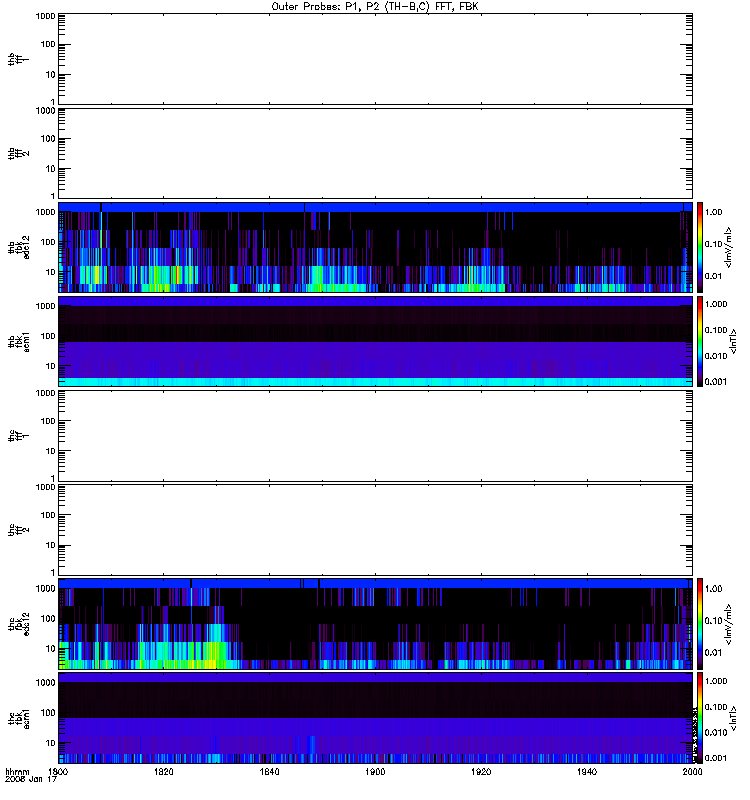Click inside the thc fbk scm1 spectrogram
The image size is (750, 800).
tap(375, 718)
